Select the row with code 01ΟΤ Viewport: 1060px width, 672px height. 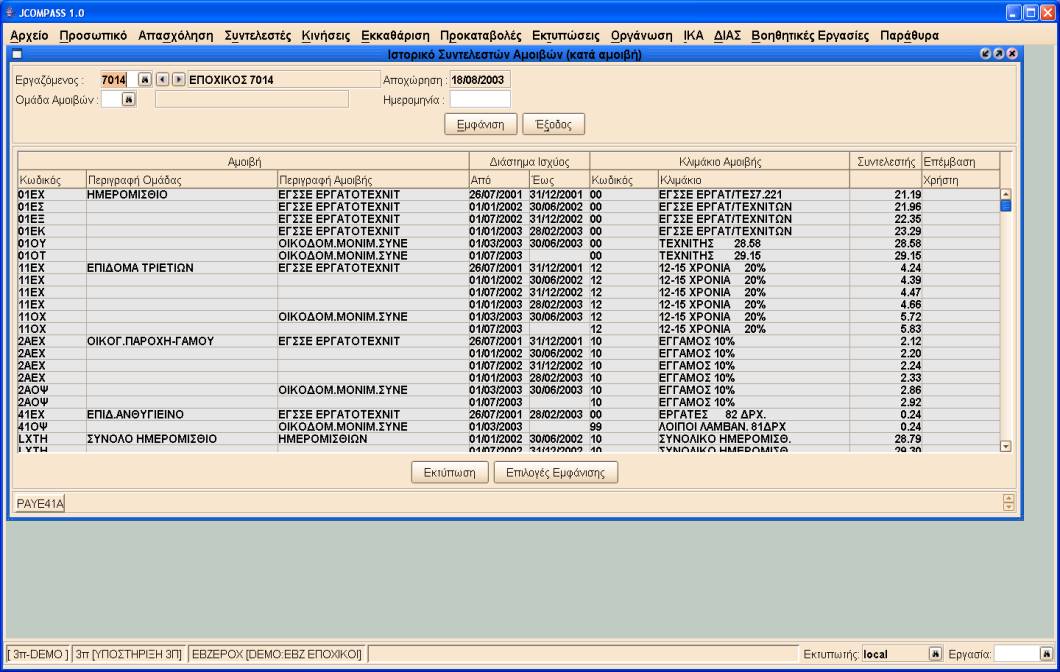[x=508, y=256]
